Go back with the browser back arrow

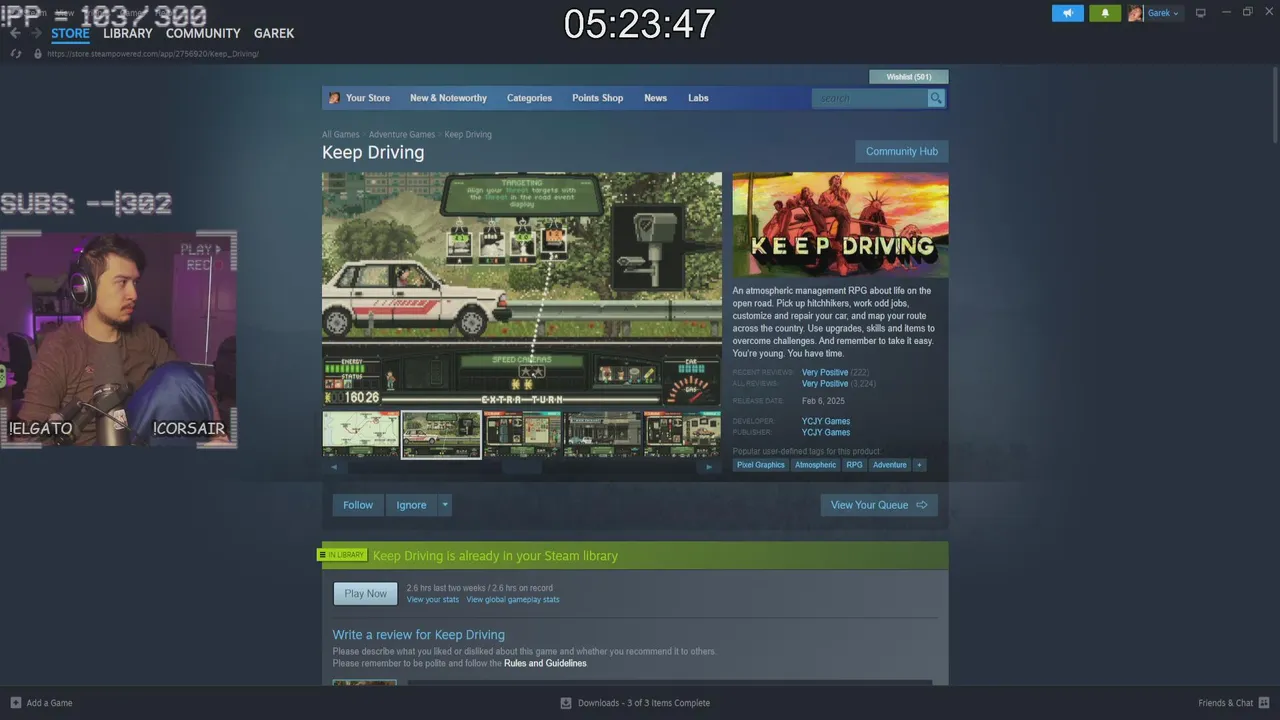point(15,33)
